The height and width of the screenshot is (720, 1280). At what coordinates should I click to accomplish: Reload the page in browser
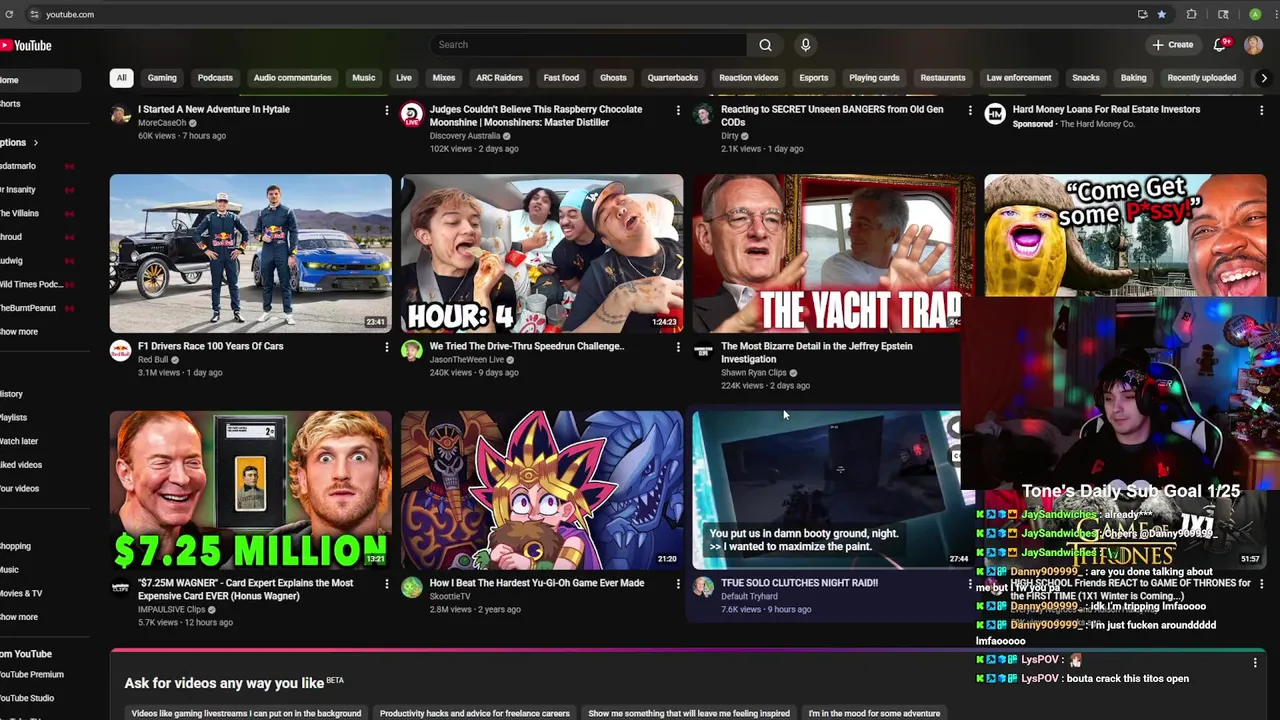point(9,14)
